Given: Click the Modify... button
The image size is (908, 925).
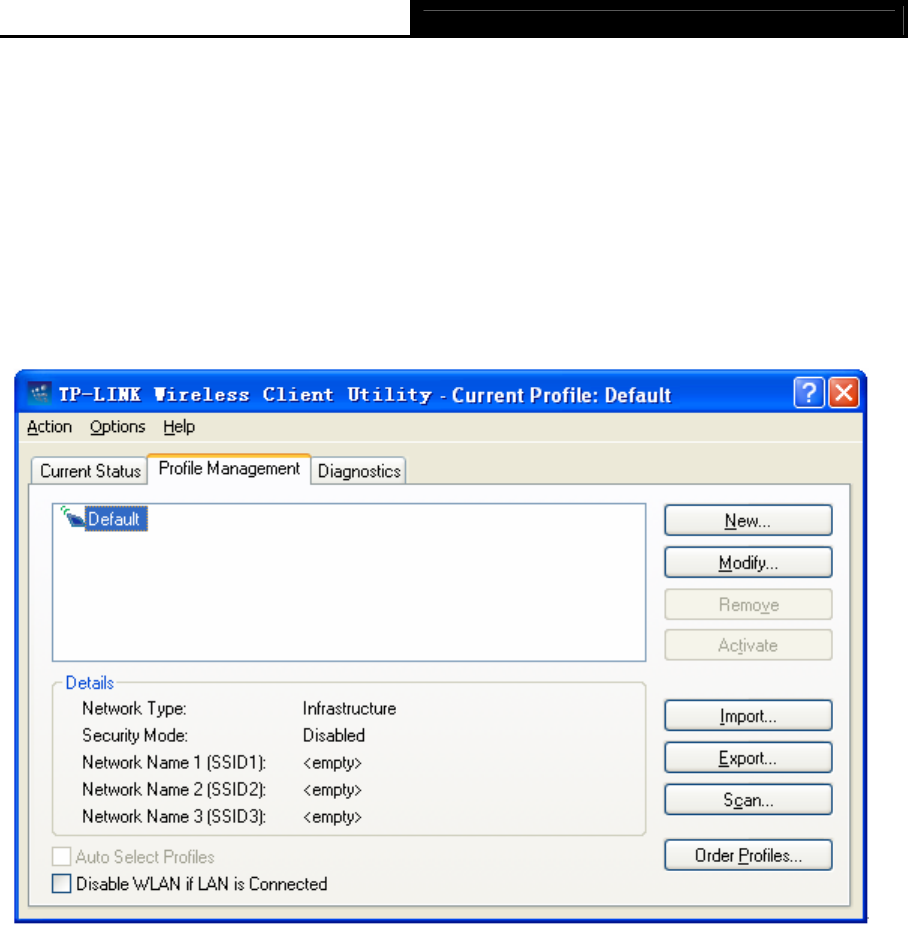Looking at the screenshot, I should click(748, 562).
